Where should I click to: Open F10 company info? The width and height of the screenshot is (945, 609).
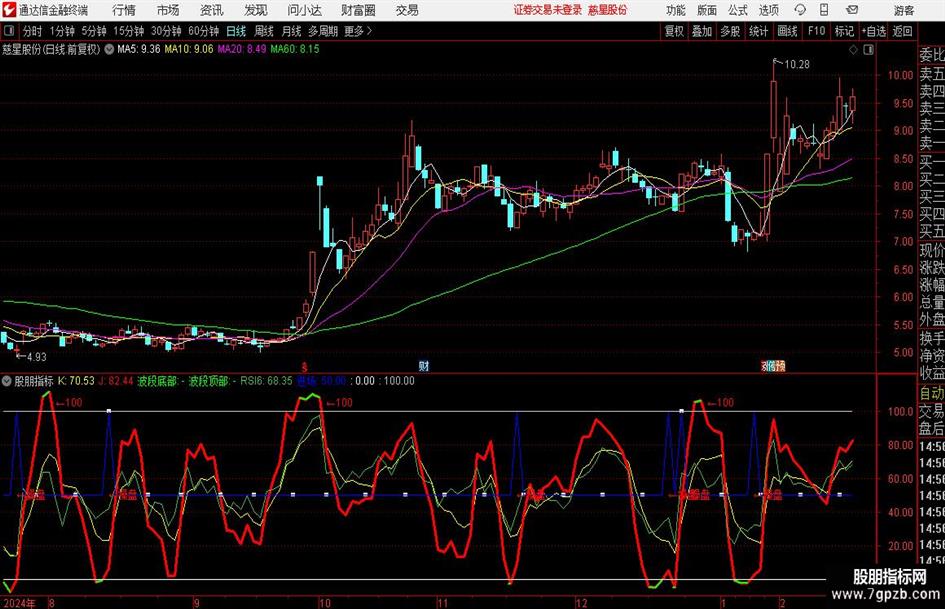click(816, 31)
